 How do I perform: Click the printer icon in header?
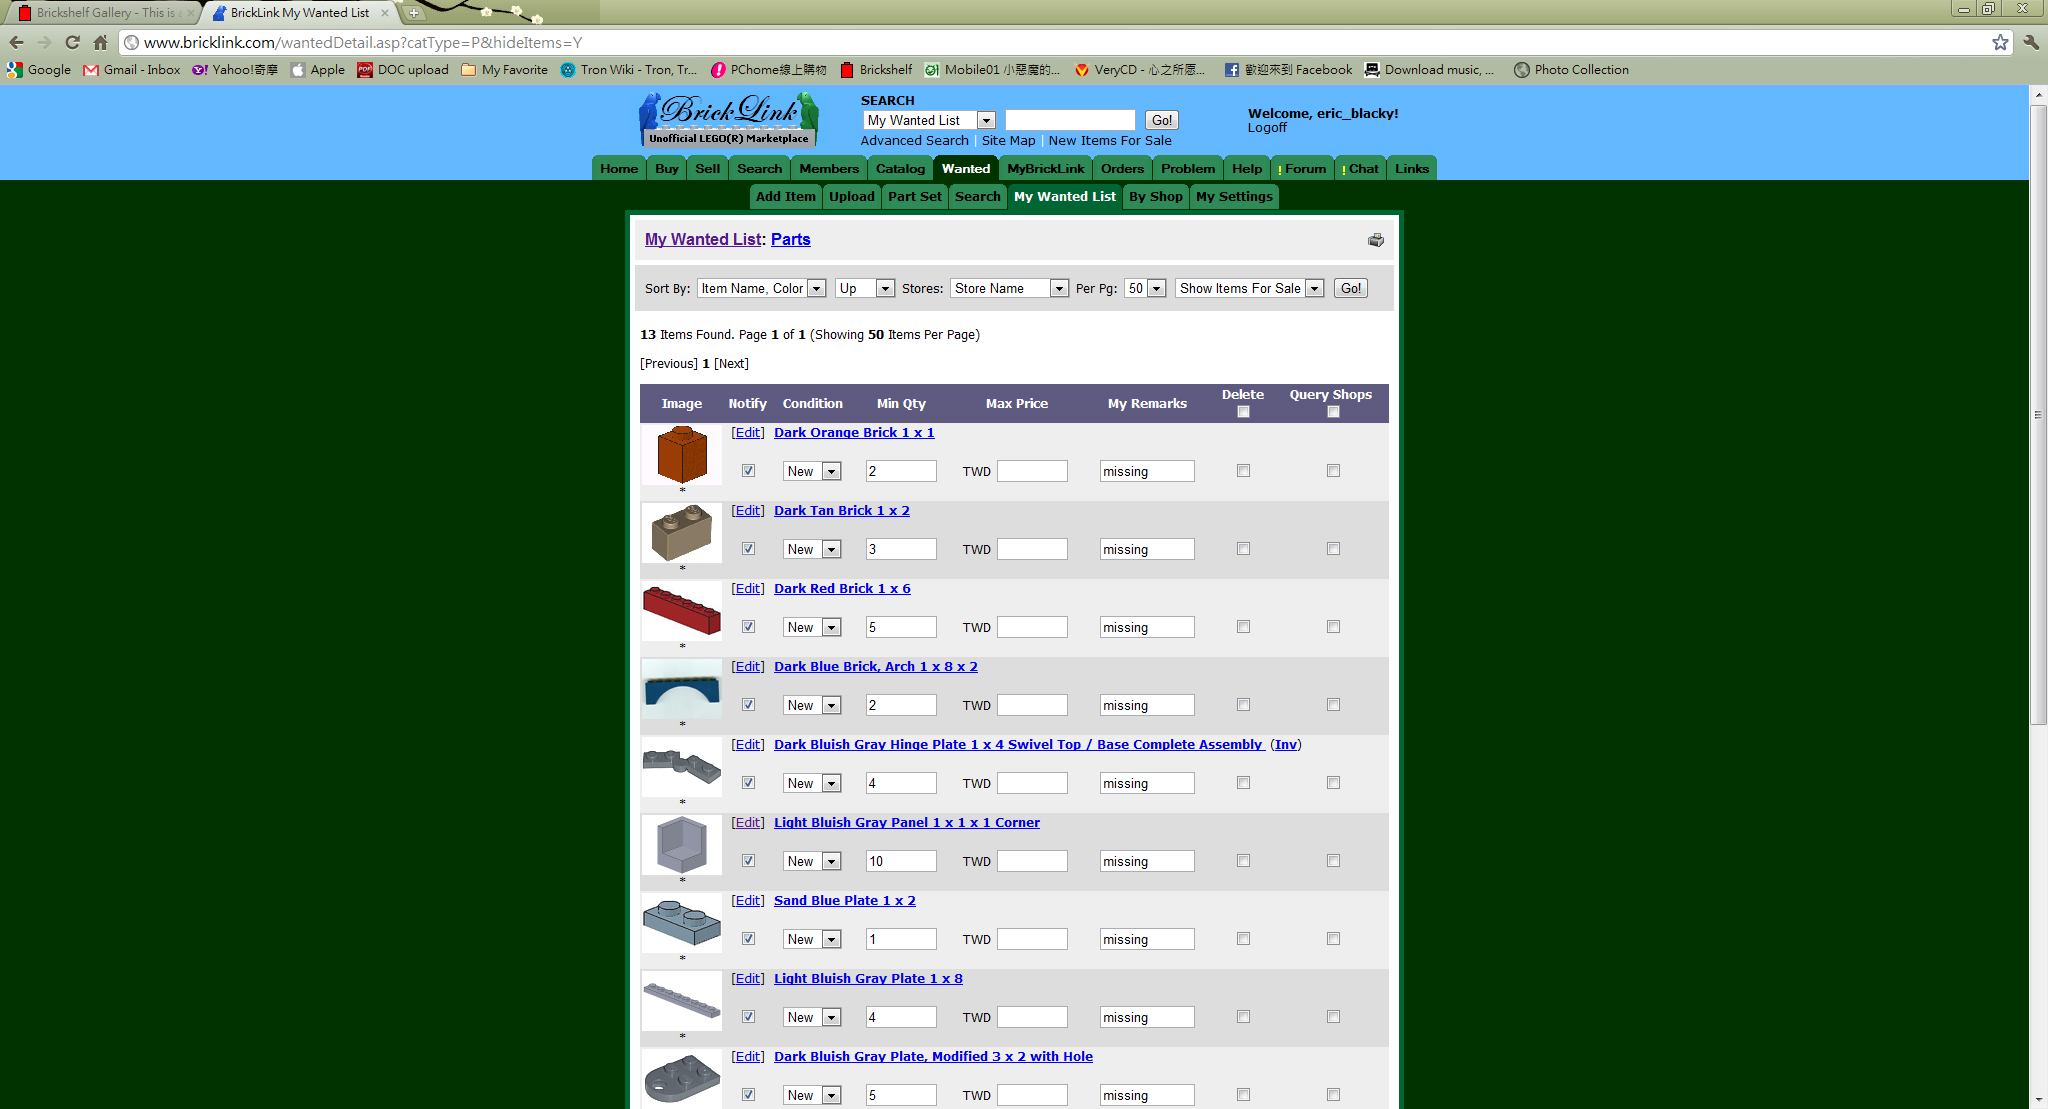tap(1376, 240)
